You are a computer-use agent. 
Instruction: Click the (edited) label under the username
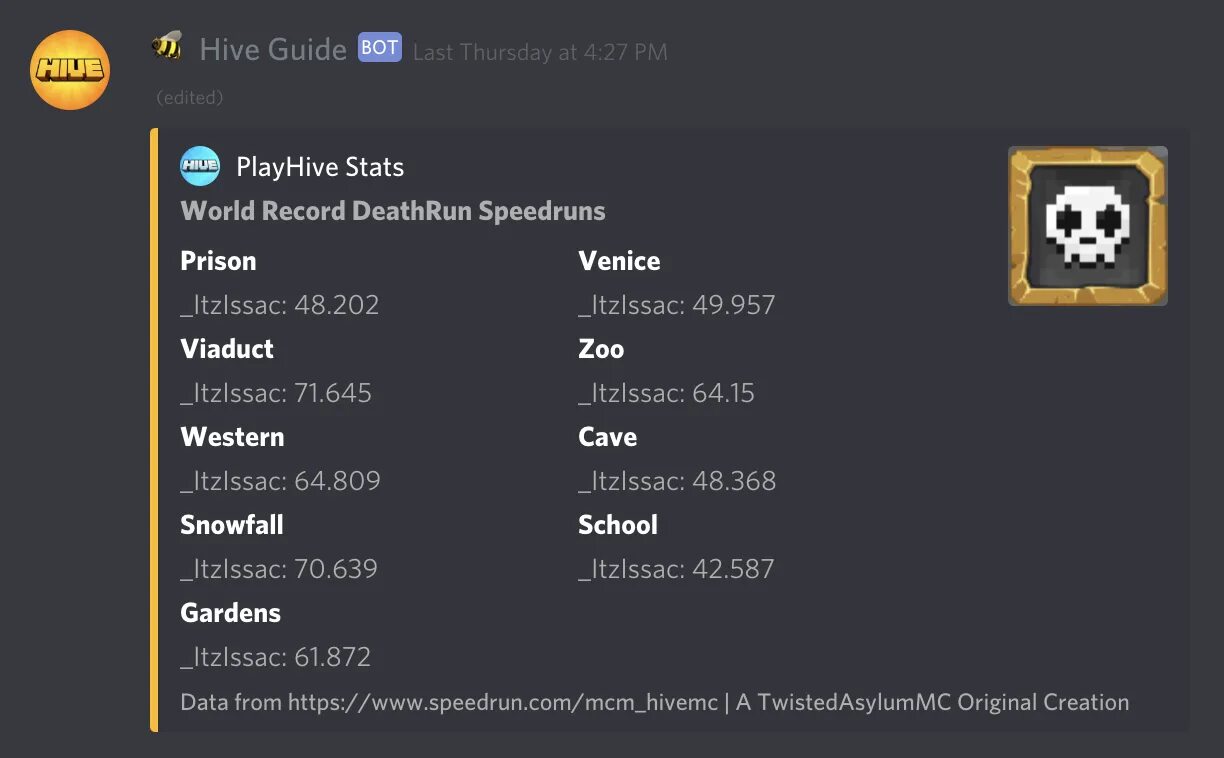(x=190, y=97)
